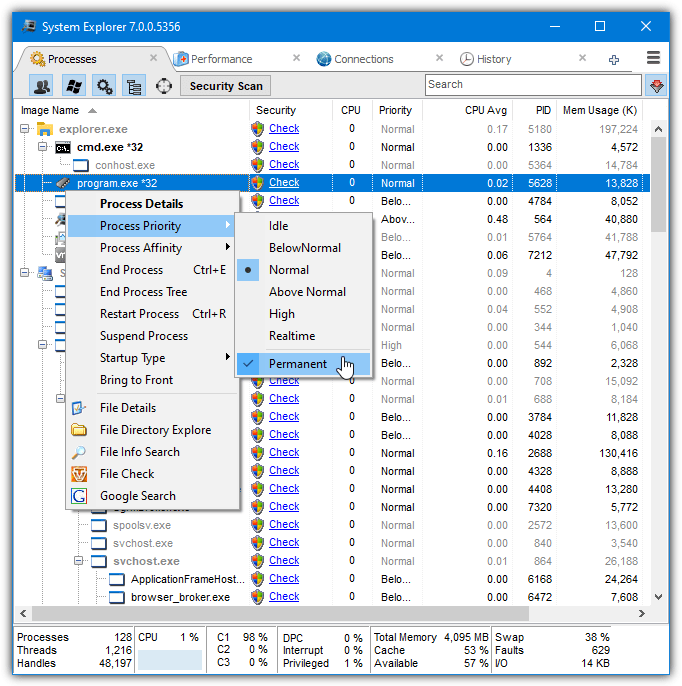The height and width of the screenshot is (686, 682).
Task: Toggle the Permanent priority option
Action: click(304, 364)
